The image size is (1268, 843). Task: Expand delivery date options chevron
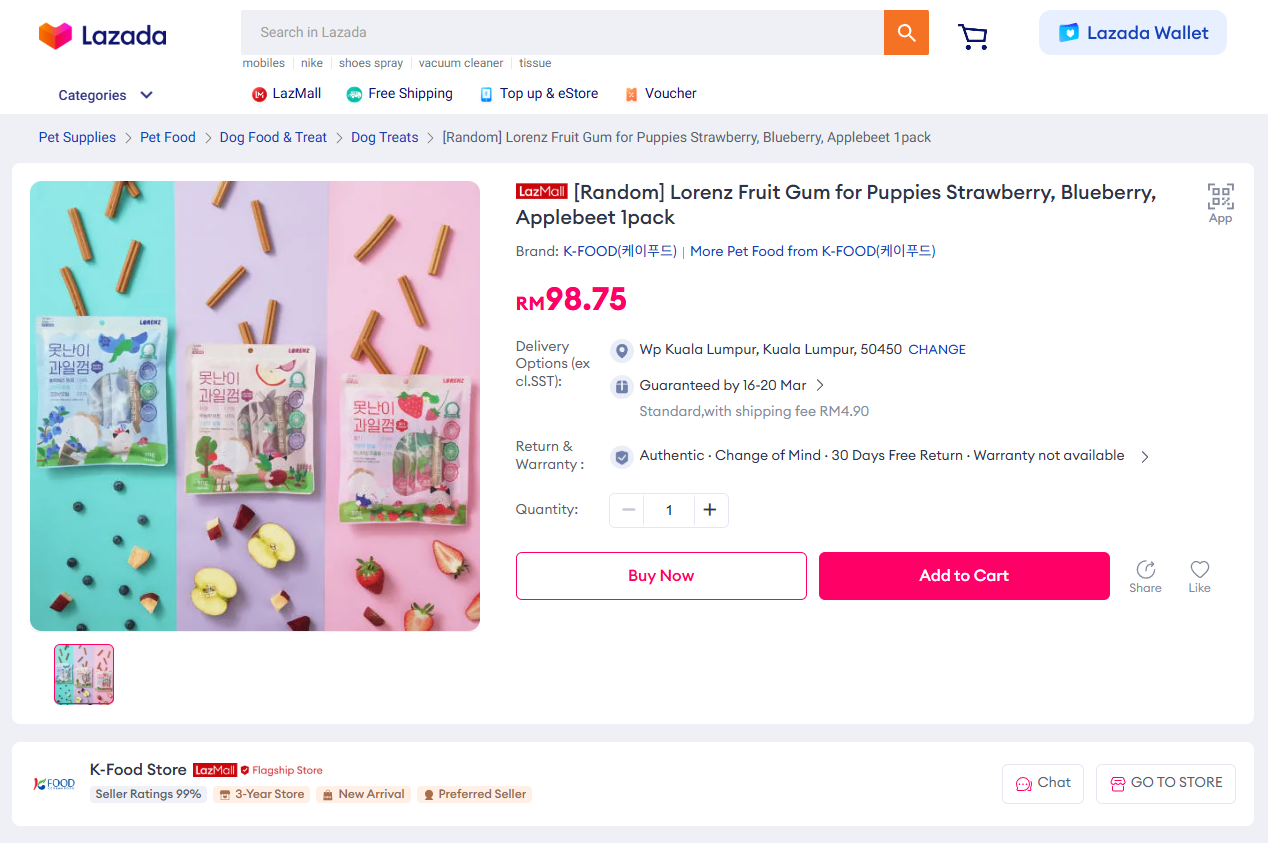pos(820,385)
